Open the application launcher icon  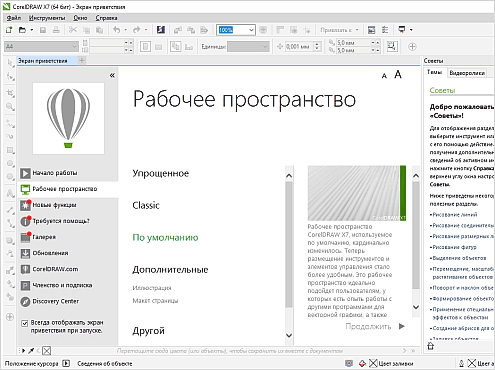(402, 30)
